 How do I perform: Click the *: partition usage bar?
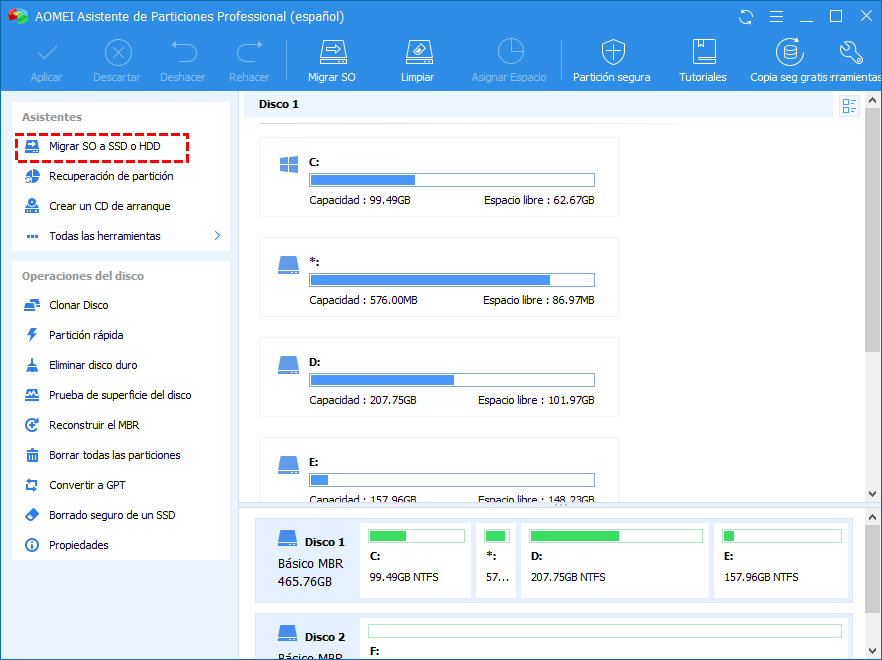coord(452,280)
